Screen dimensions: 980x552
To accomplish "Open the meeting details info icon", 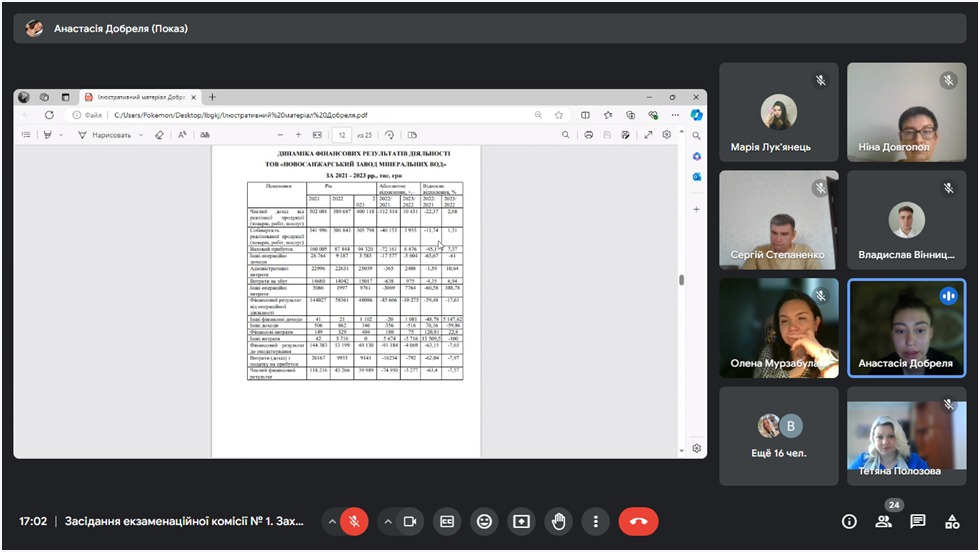I will 849,521.
